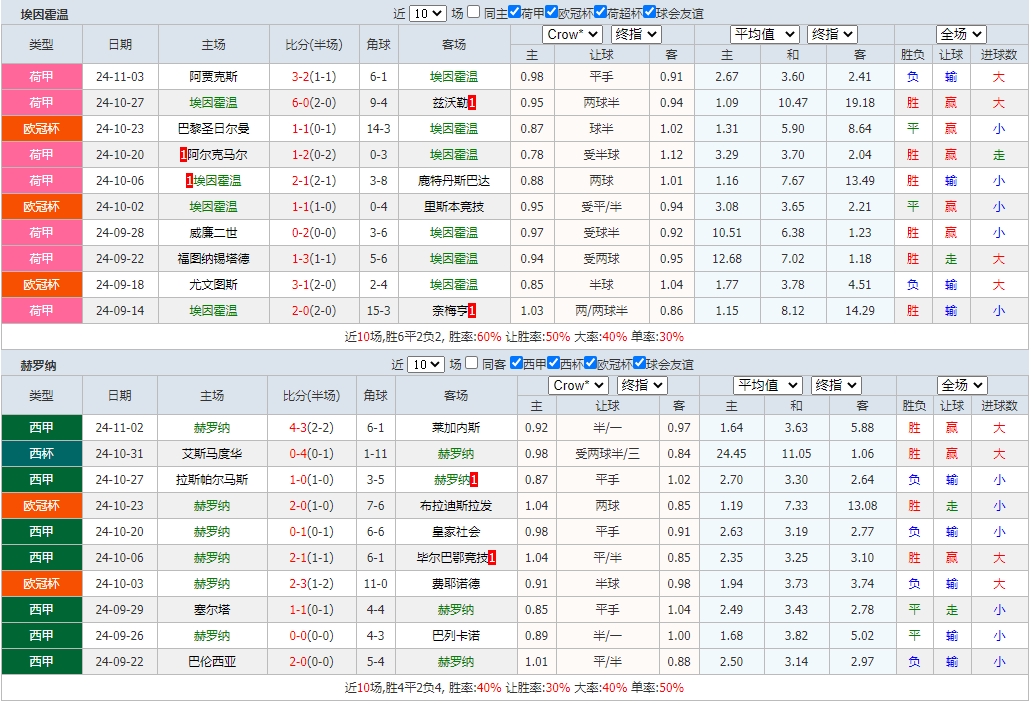Click the 日期 column header
Viewport: 1031px width, 704px height.
point(120,44)
